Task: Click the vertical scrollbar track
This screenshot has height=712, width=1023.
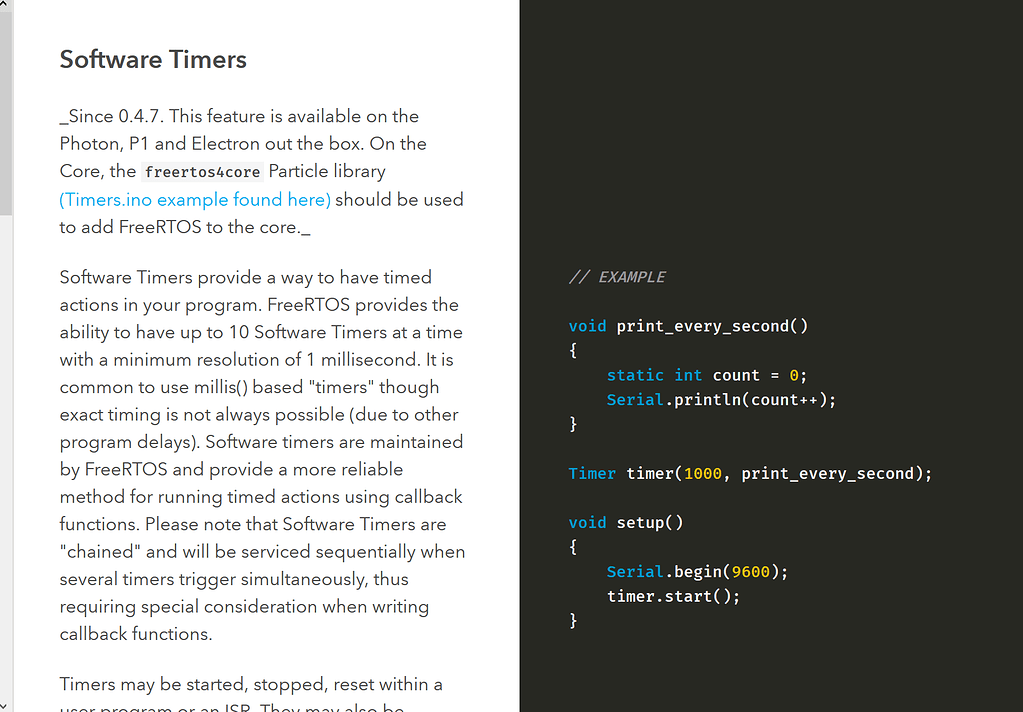Action: pyautogui.click(x=6, y=400)
